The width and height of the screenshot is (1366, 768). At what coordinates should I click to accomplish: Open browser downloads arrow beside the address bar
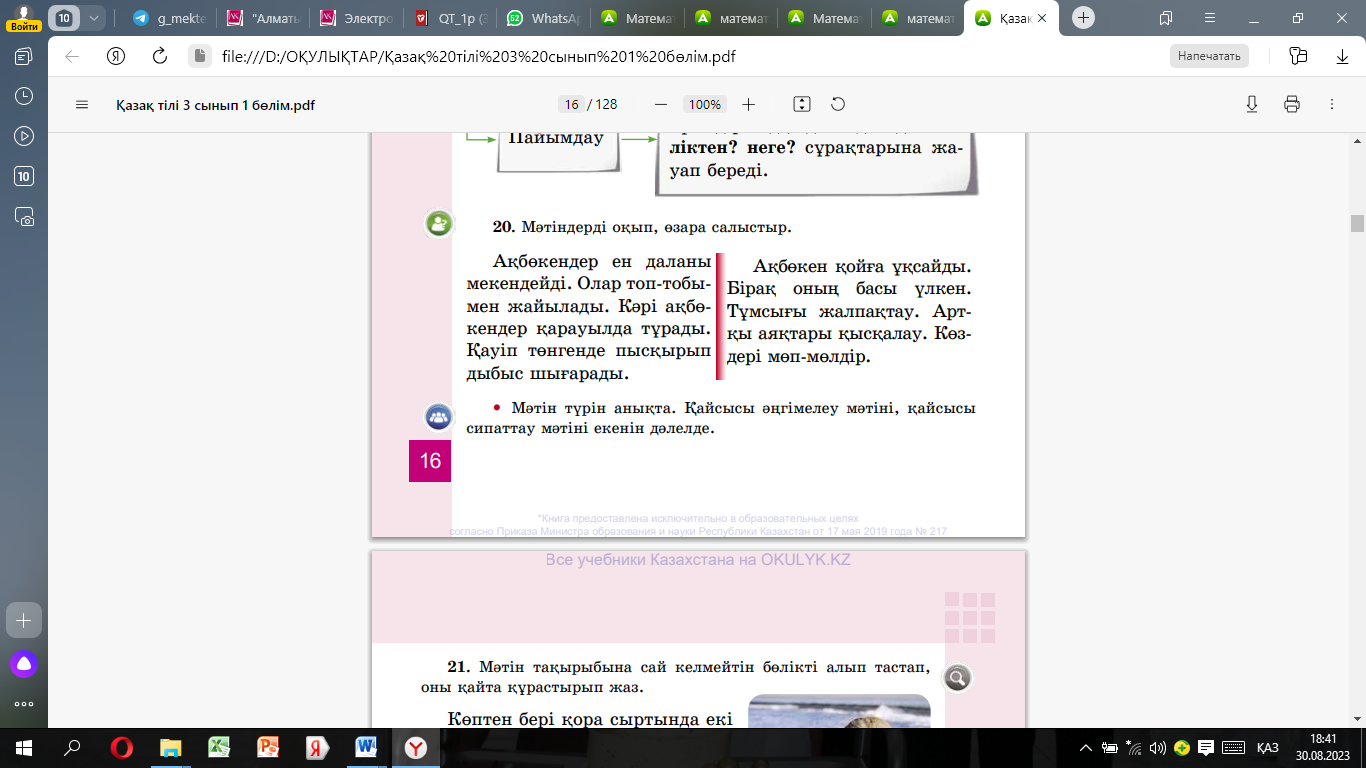click(1342, 56)
